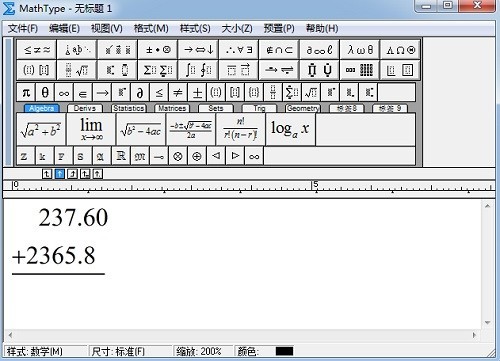Open fraction and radical templates palette
This screenshot has width=500, height=361.
tap(77, 70)
